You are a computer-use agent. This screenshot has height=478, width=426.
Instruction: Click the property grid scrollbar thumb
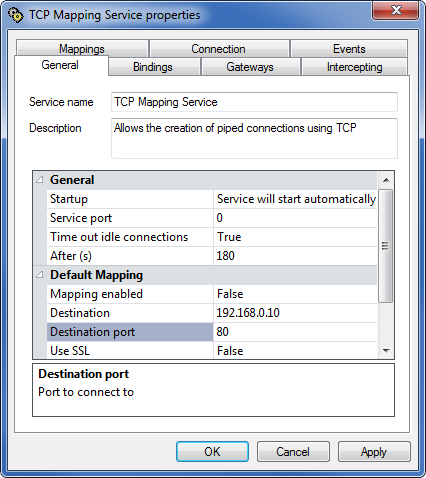386,246
